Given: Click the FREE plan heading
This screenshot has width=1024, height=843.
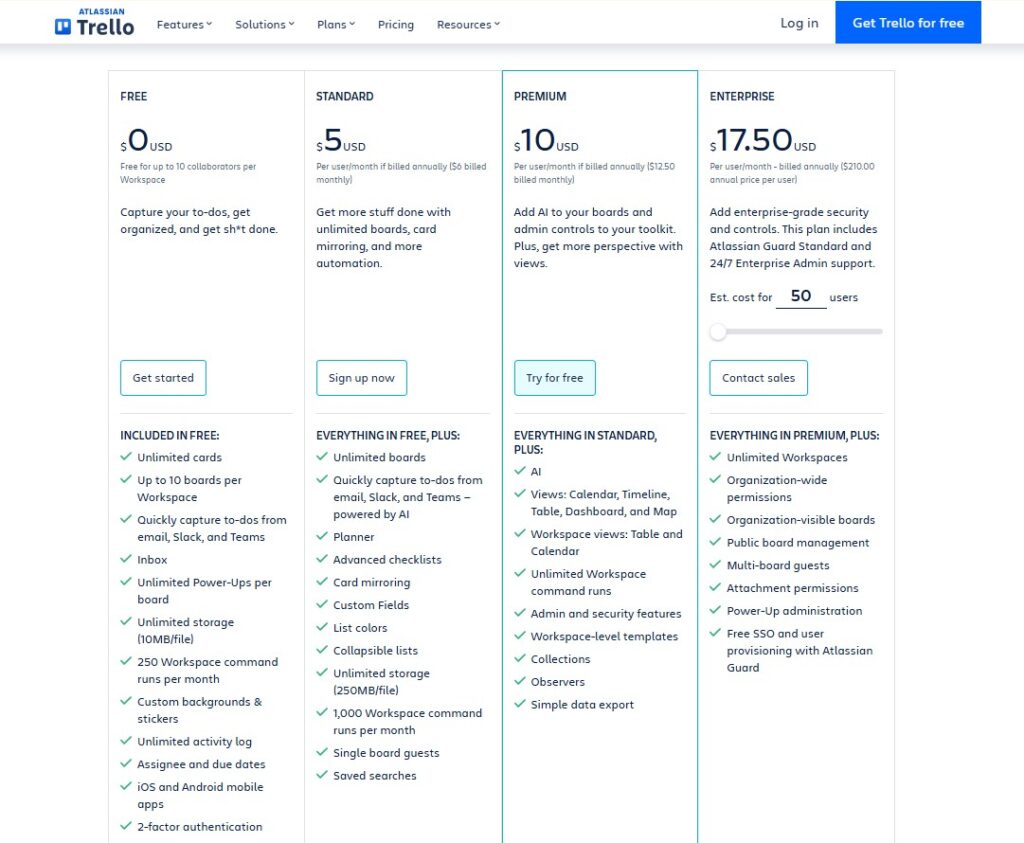Looking at the screenshot, I should click(x=133, y=96).
